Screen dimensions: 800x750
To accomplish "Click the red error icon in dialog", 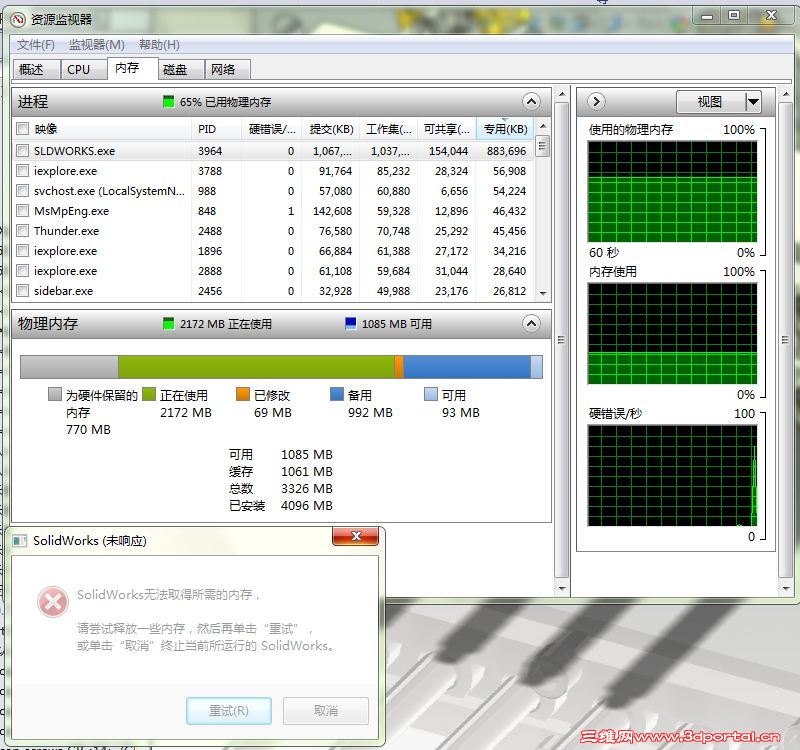I will pos(53,602).
